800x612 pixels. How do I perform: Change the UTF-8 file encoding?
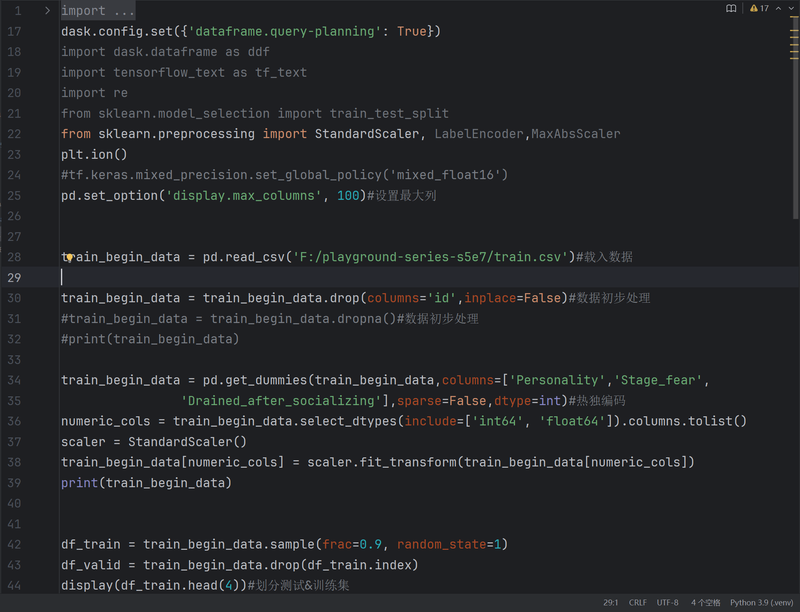(667, 602)
